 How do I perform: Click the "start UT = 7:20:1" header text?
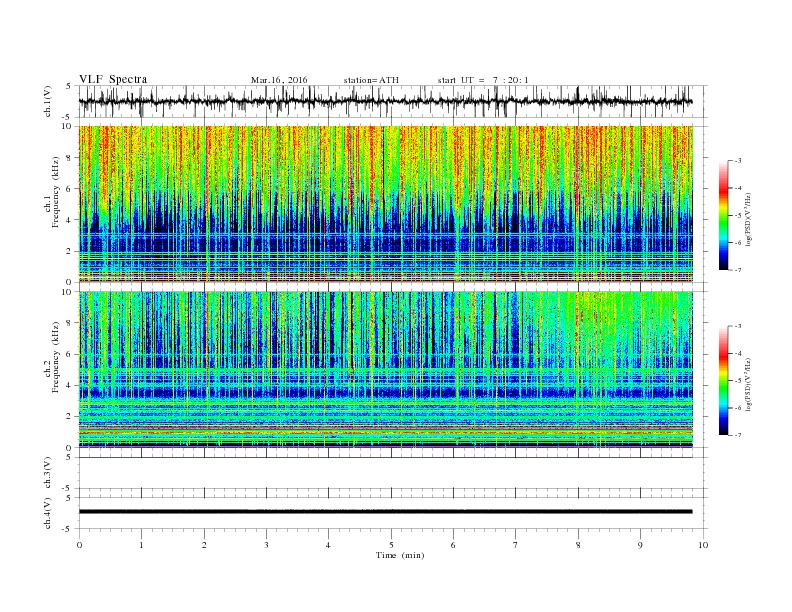483,80
